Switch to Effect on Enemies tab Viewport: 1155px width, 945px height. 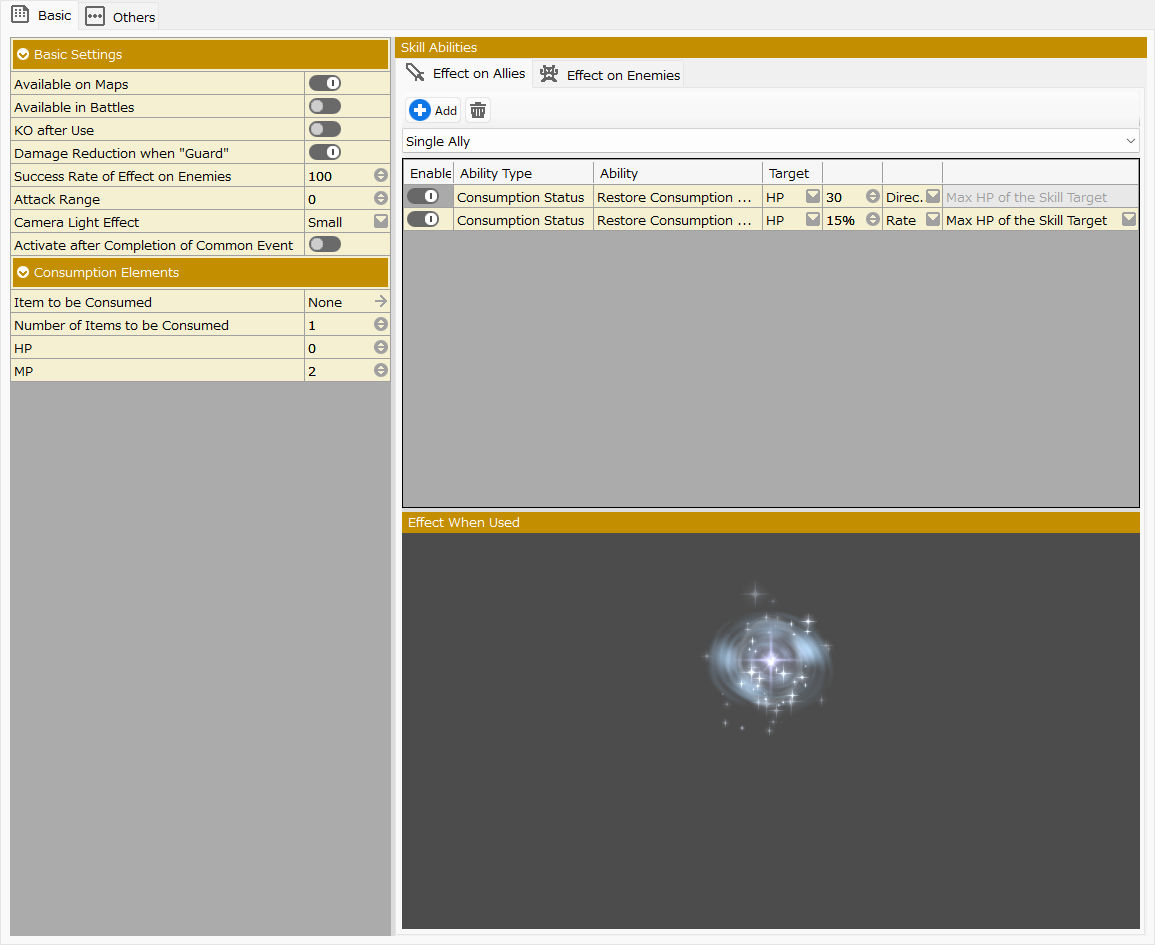point(610,75)
